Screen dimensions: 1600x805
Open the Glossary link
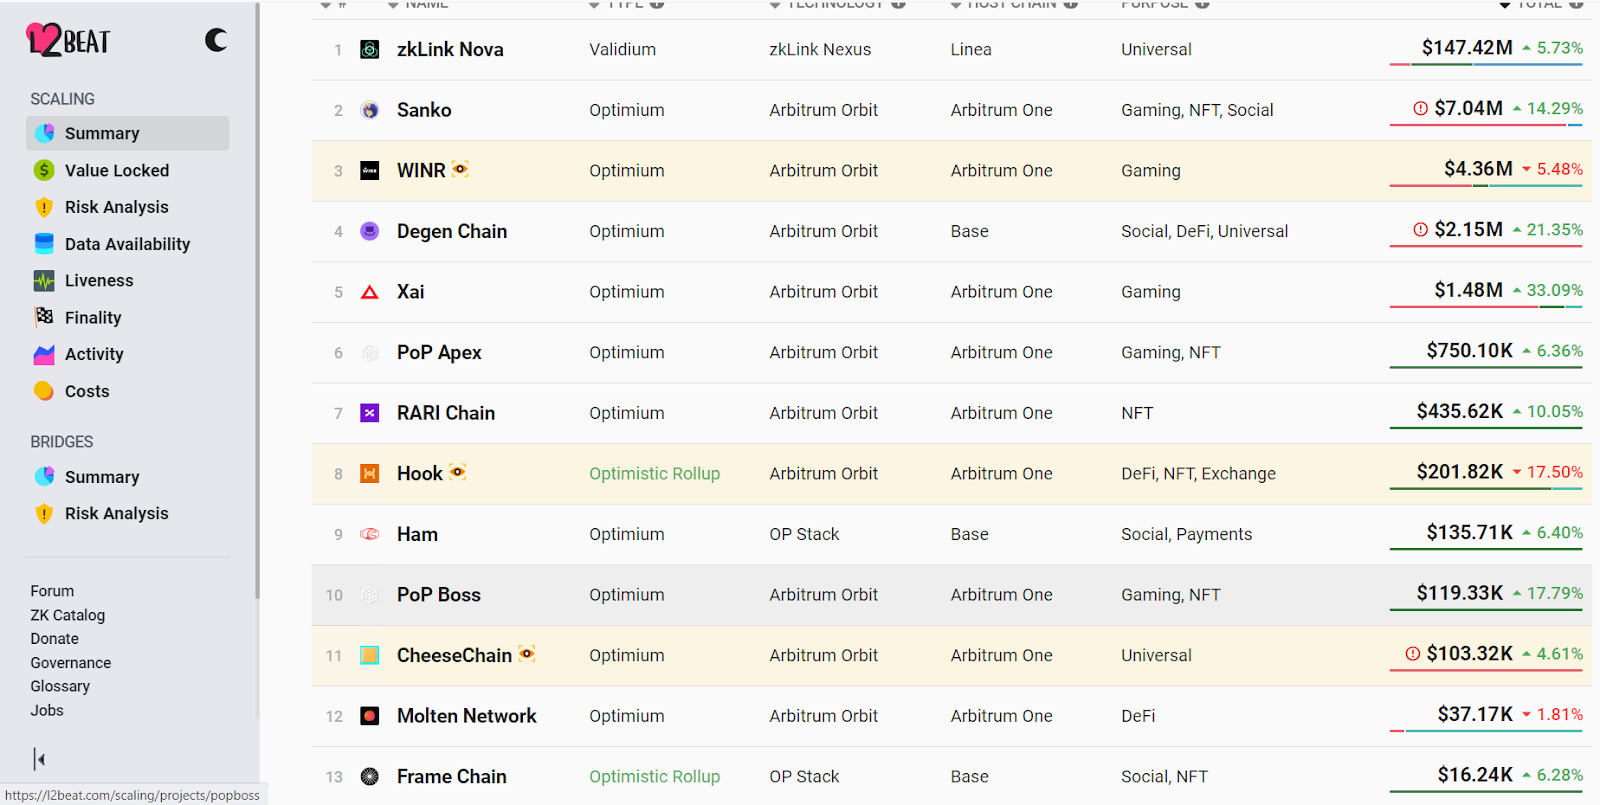coord(60,686)
